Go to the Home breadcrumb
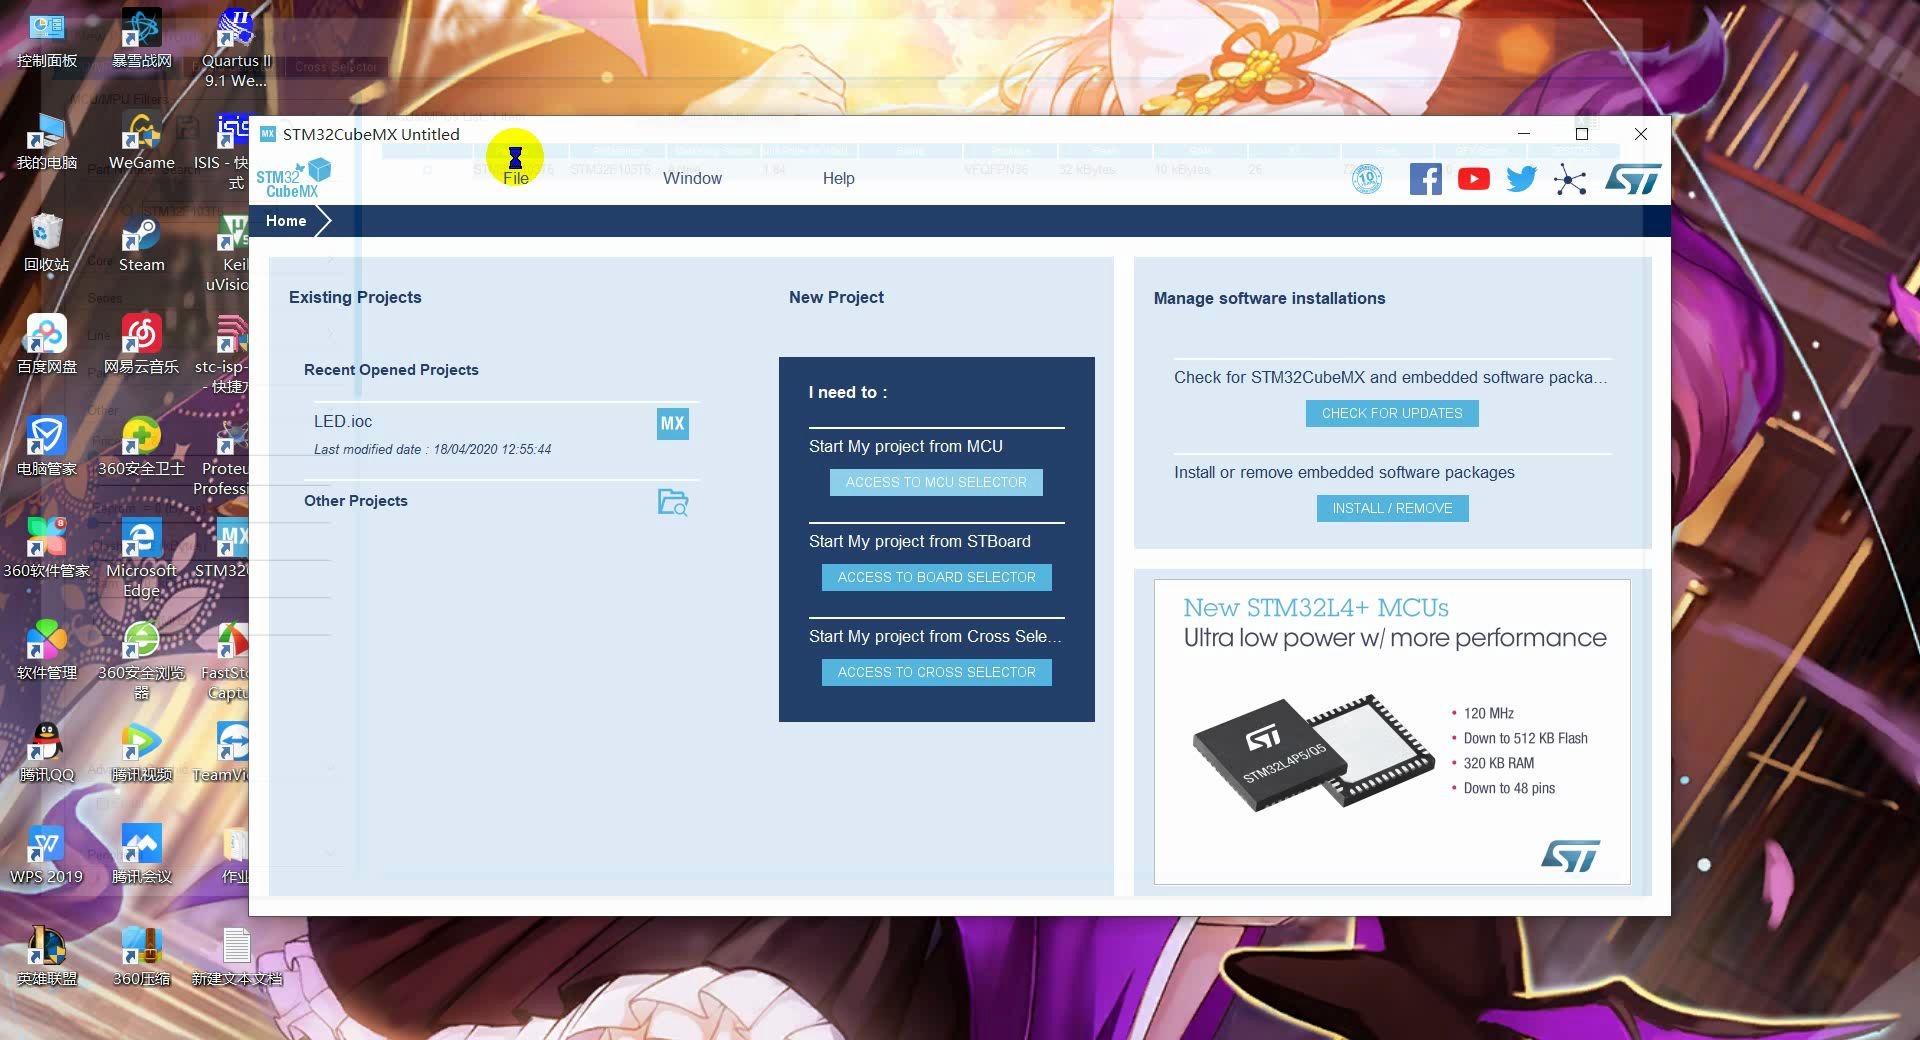The height and width of the screenshot is (1040, 1920). pyautogui.click(x=286, y=221)
